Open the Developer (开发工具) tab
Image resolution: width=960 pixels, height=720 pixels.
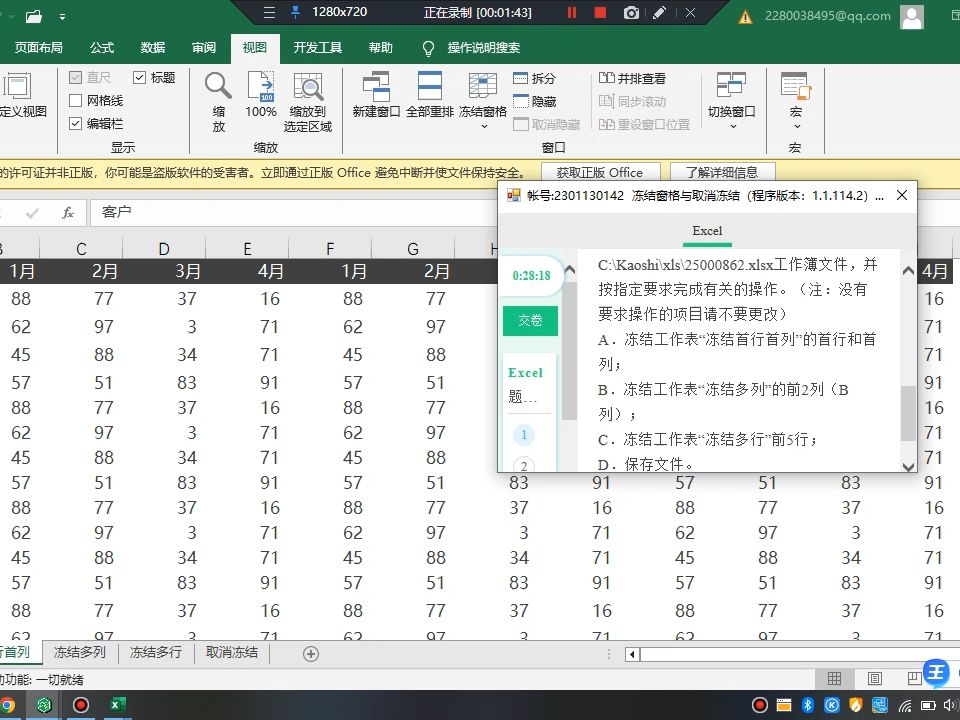tap(317, 48)
